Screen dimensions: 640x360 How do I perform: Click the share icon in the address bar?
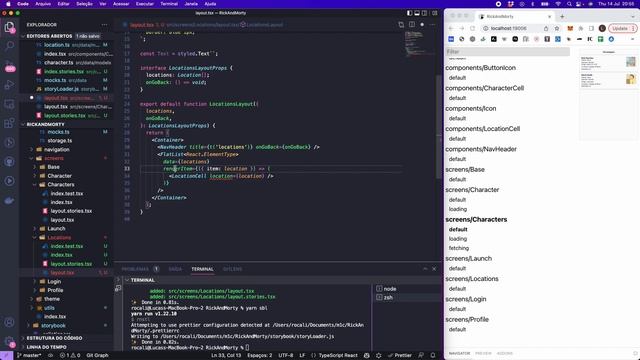coord(546,29)
